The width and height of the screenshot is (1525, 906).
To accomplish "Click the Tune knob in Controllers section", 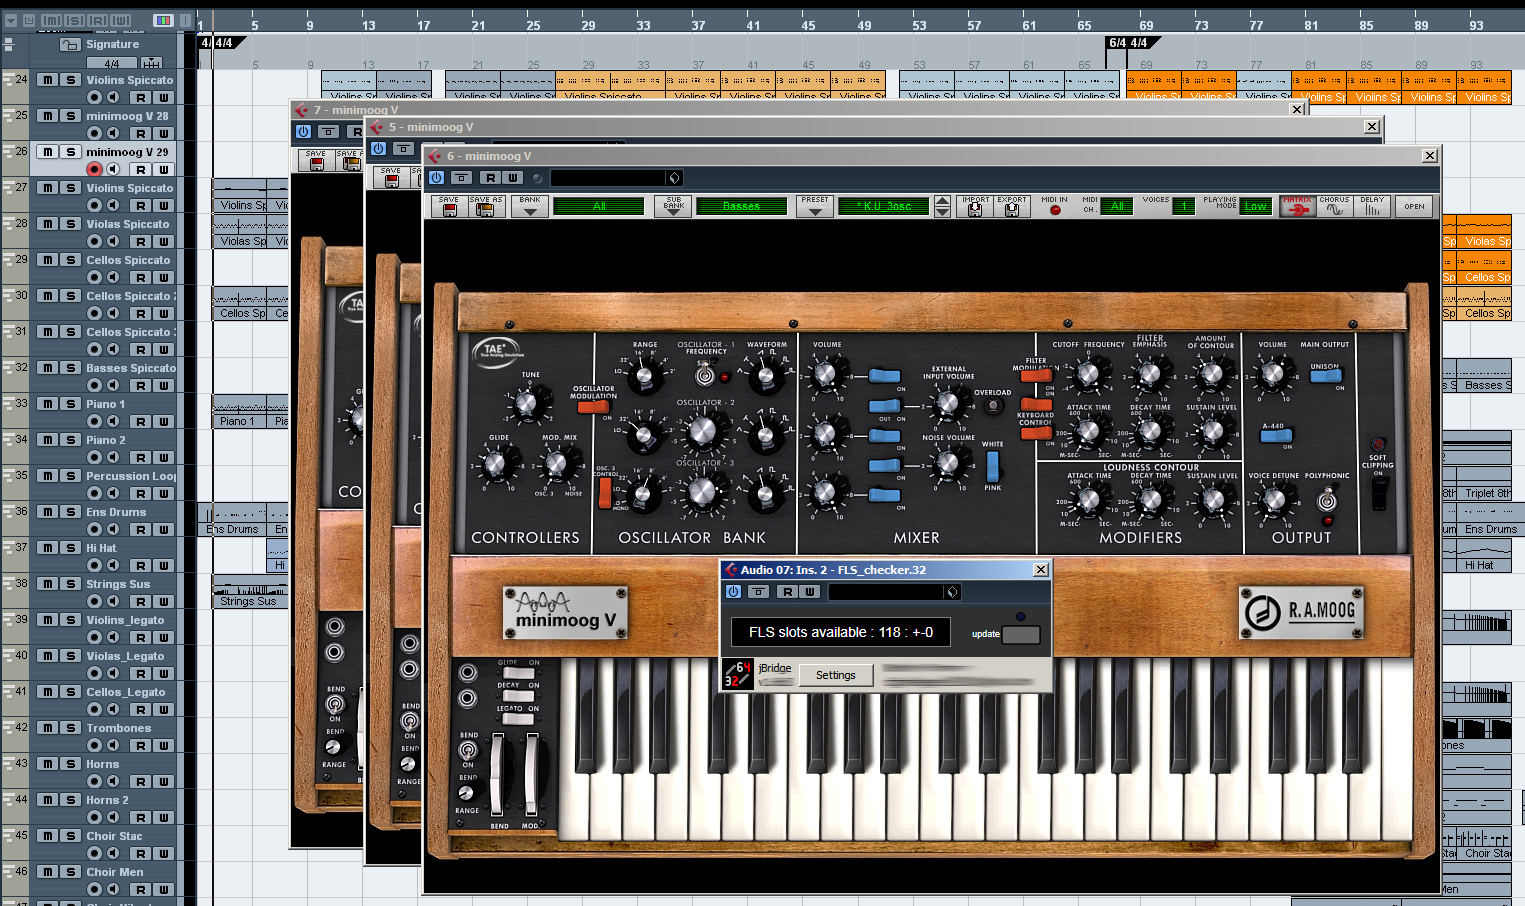I will (x=529, y=403).
